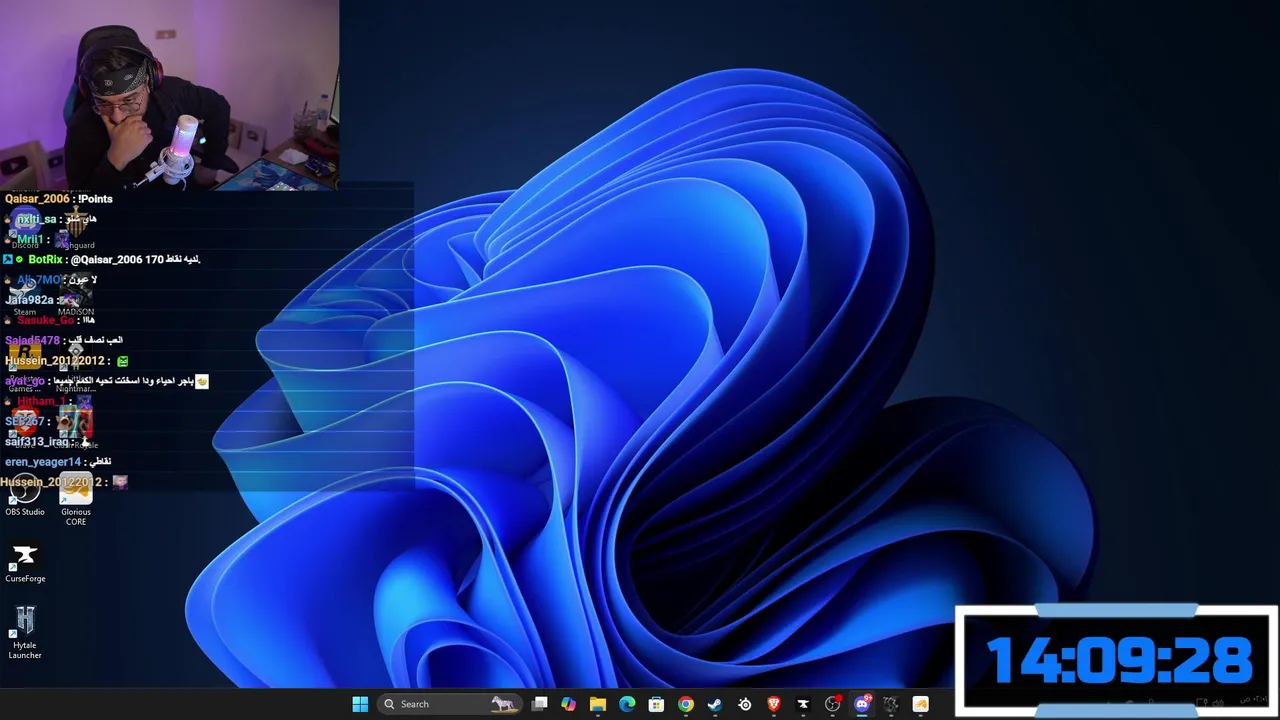The image size is (1280, 720).
Task: Launch Copilot from the taskbar
Action: [x=568, y=704]
